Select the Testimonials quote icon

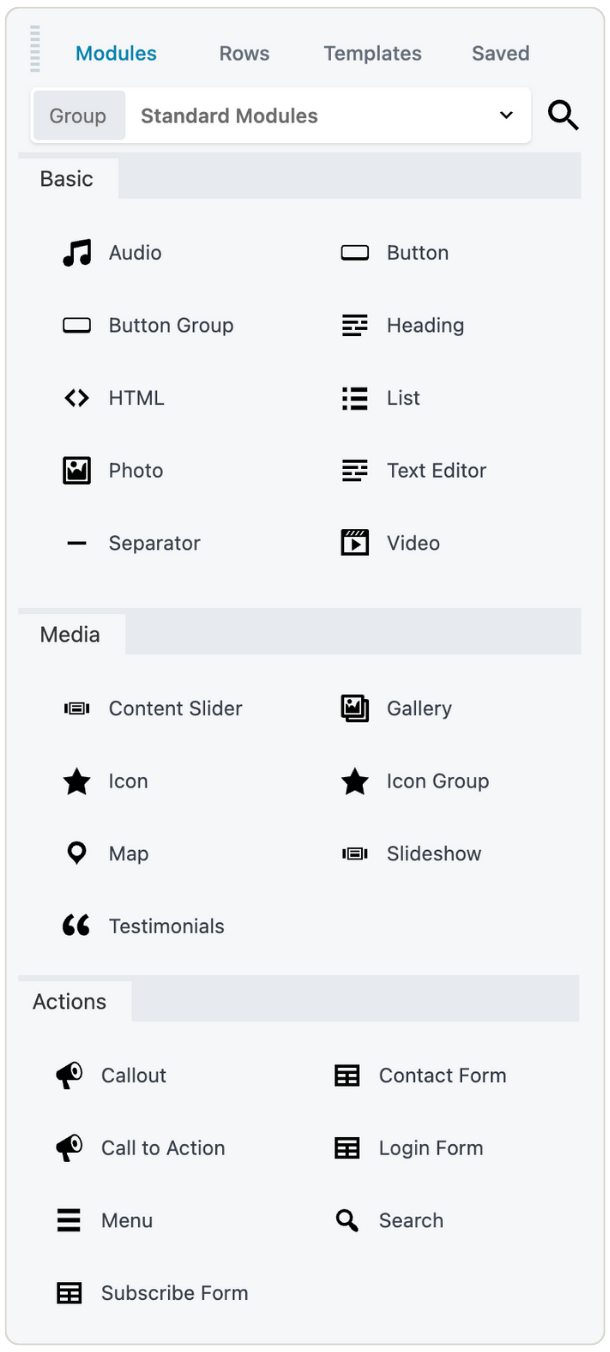[x=76, y=924]
